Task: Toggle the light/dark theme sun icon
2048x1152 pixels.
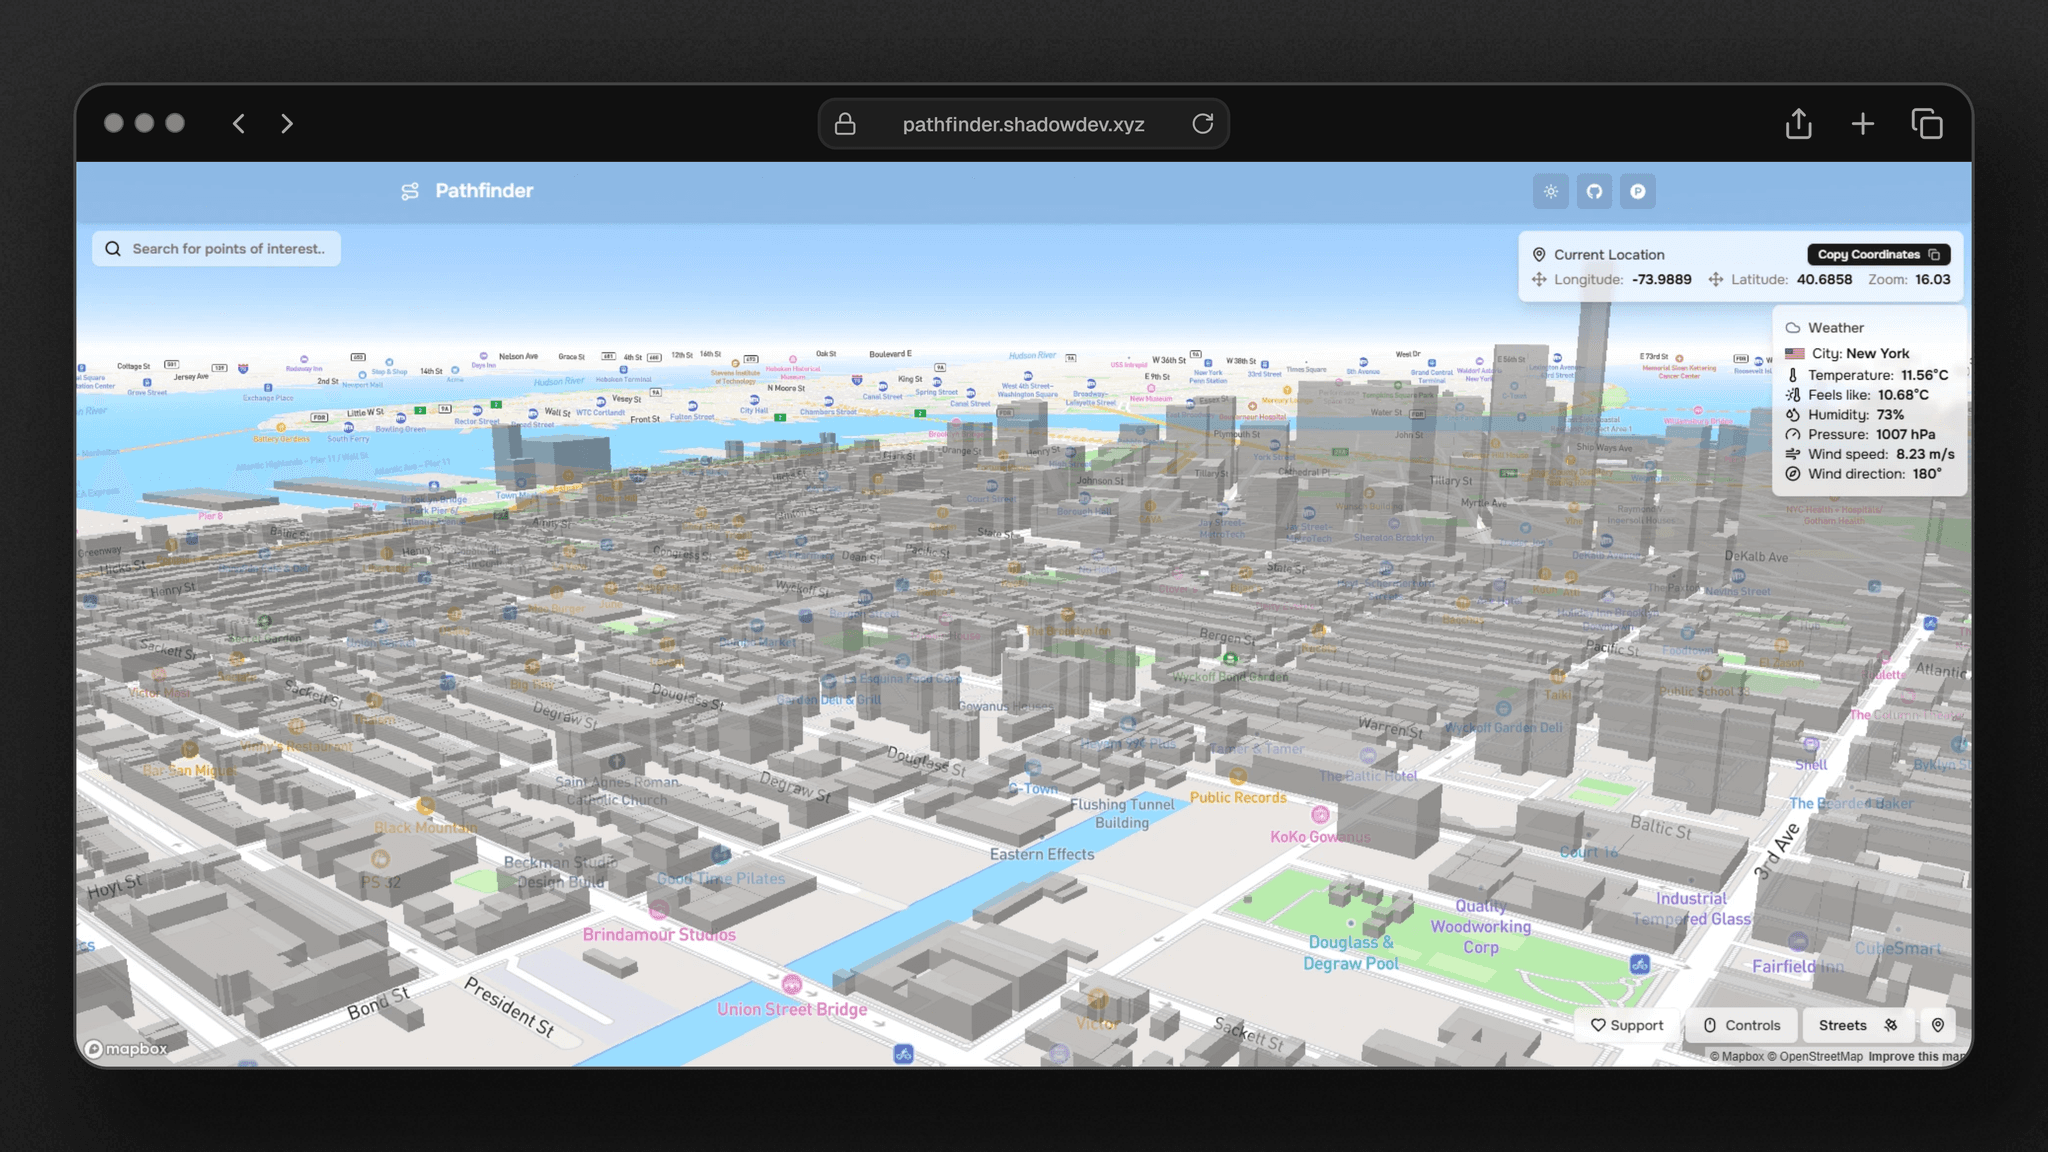Action: coord(1550,192)
